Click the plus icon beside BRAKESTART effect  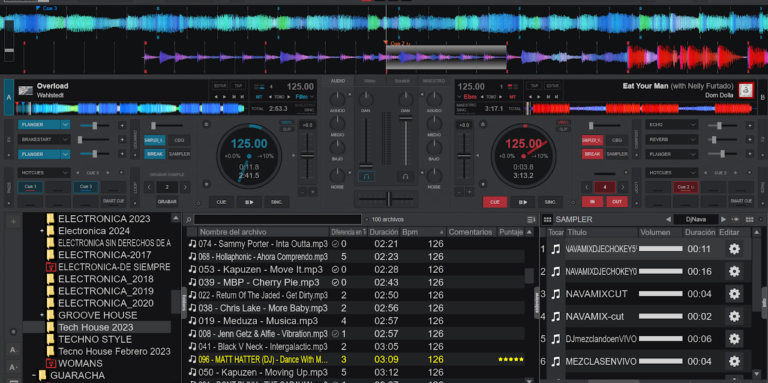(x=121, y=140)
